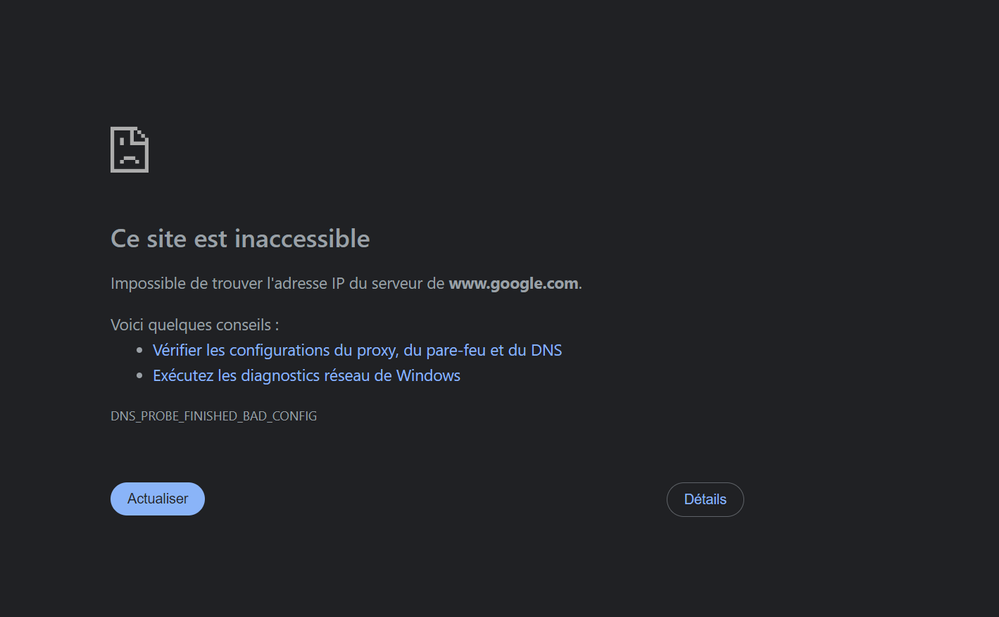Reload the page with the Actualiser button
Image resolution: width=999 pixels, height=617 pixels.
click(x=157, y=499)
